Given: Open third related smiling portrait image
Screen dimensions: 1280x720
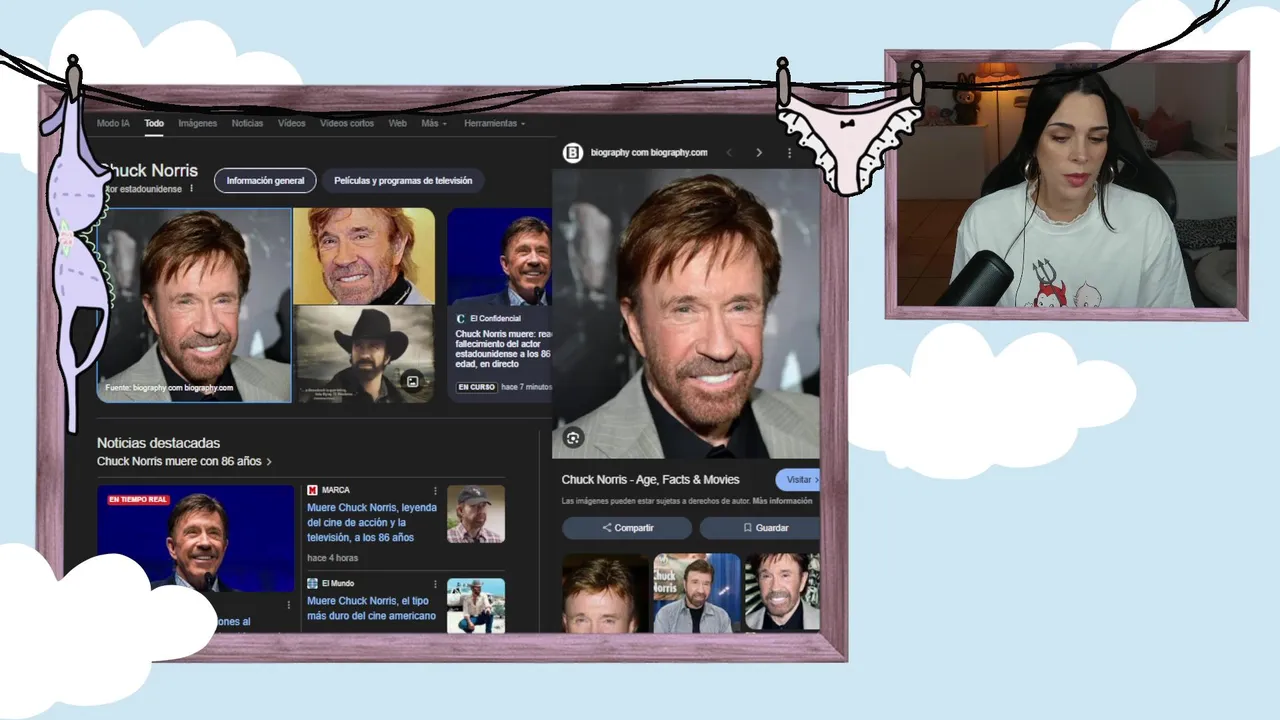Looking at the screenshot, I should (x=782, y=593).
